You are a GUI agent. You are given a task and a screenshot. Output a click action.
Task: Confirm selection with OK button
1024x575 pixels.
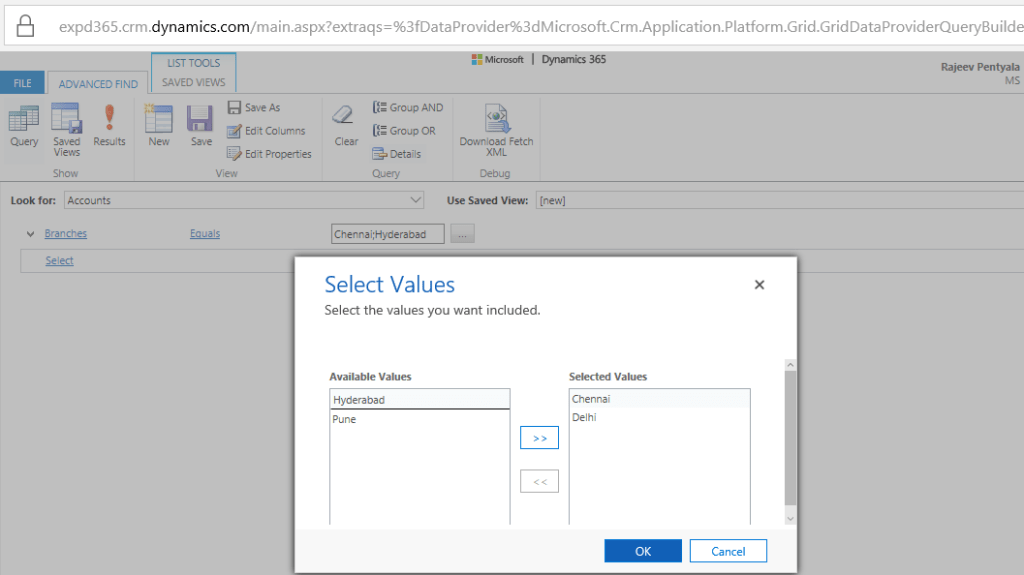click(643, 551)
